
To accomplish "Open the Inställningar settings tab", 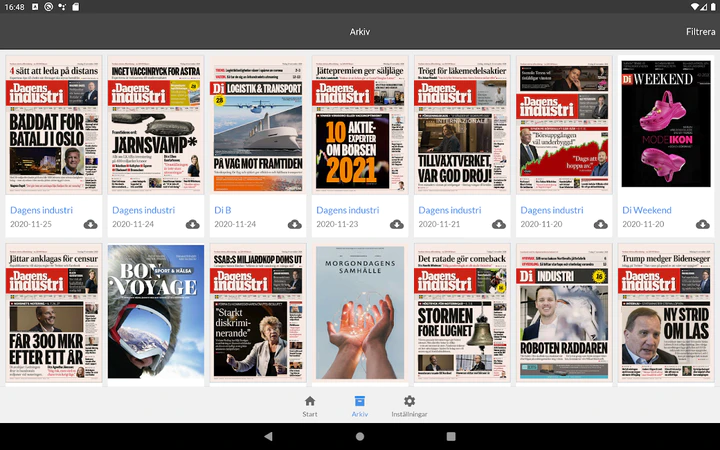I will point(409,406).
